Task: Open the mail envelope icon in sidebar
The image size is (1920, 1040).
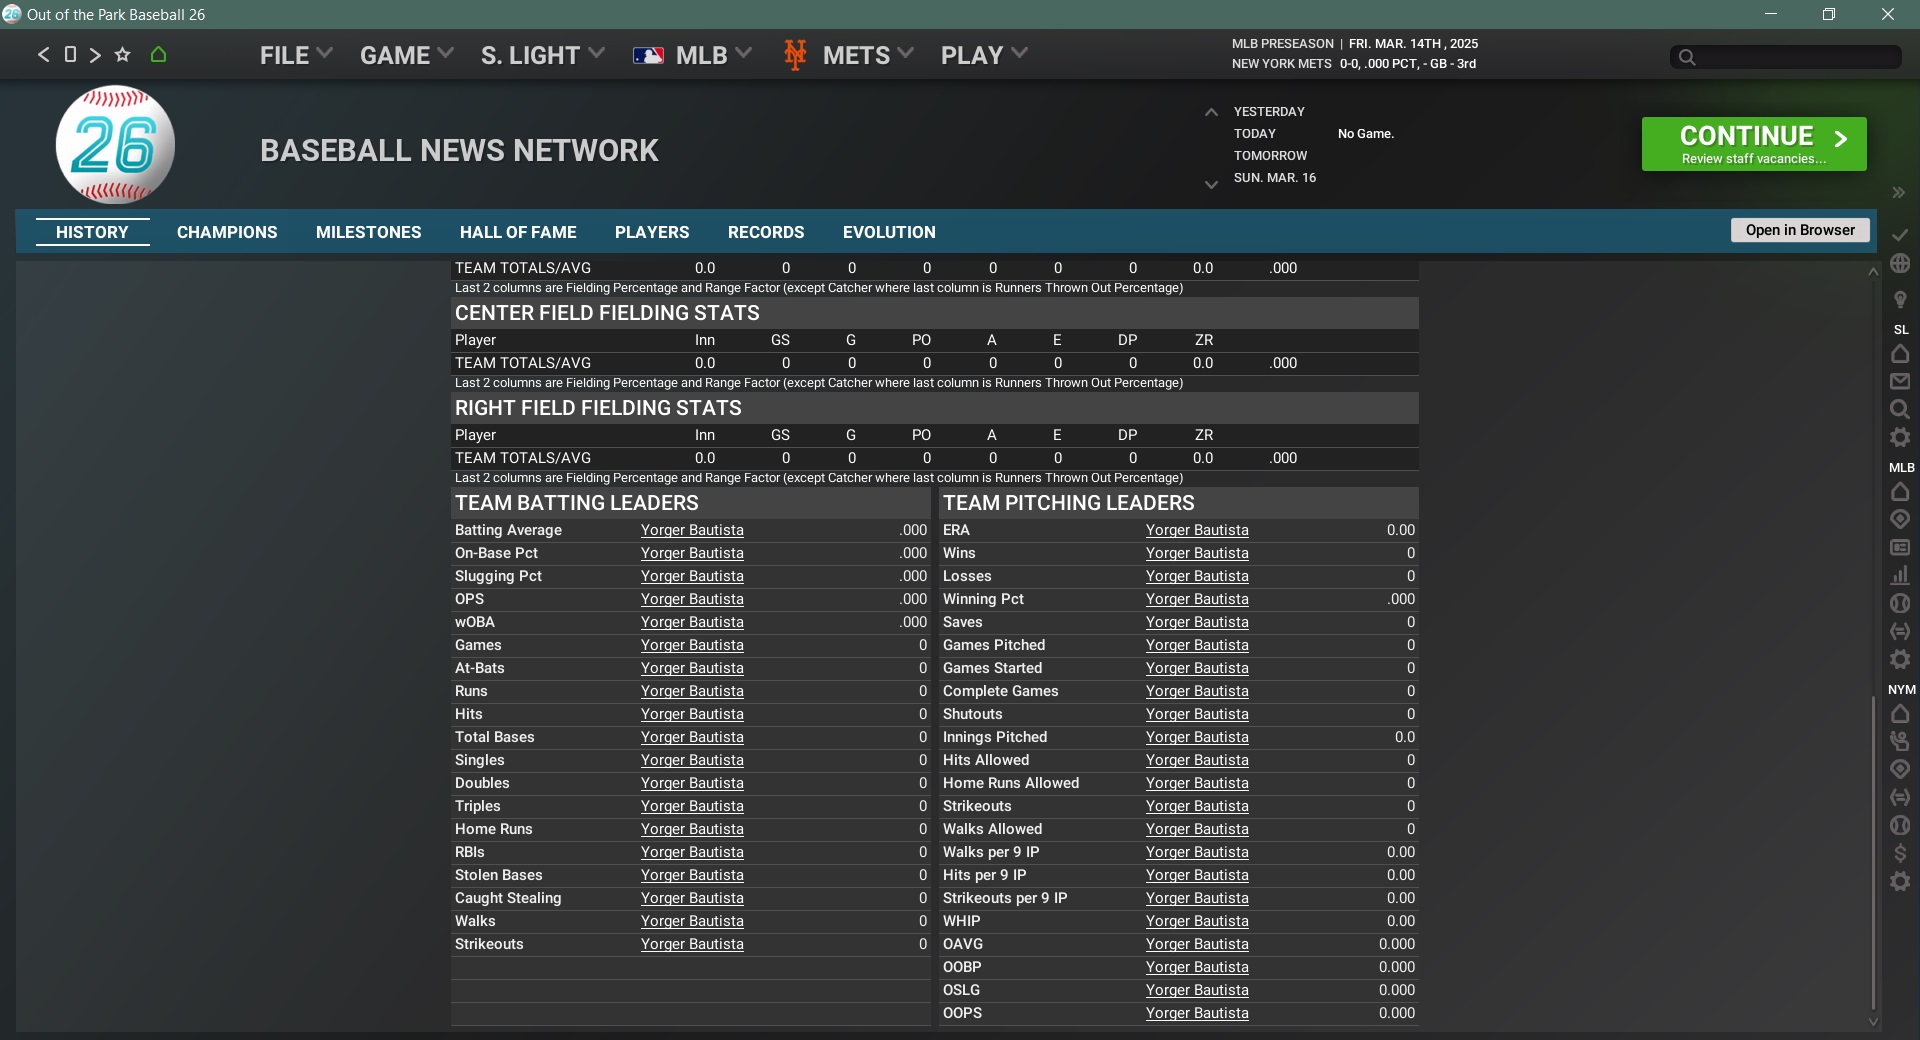Action: tap(1900, 382)
